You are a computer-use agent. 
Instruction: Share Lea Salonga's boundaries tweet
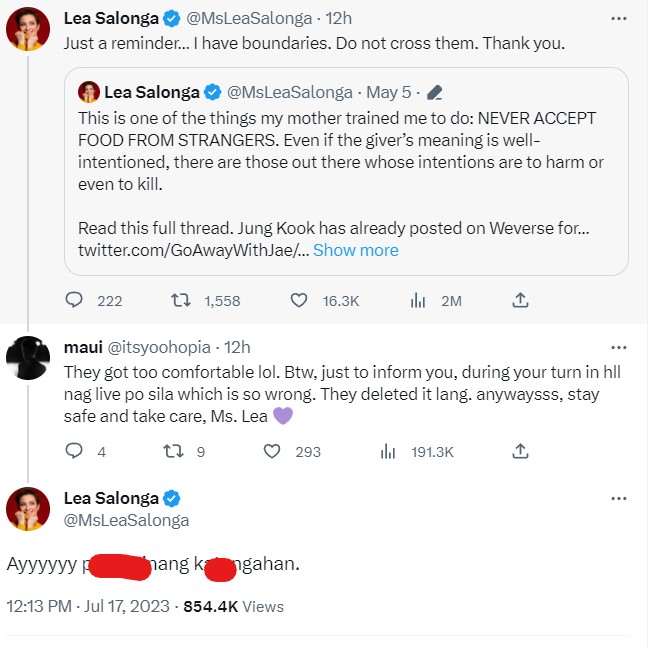[520, 300]
